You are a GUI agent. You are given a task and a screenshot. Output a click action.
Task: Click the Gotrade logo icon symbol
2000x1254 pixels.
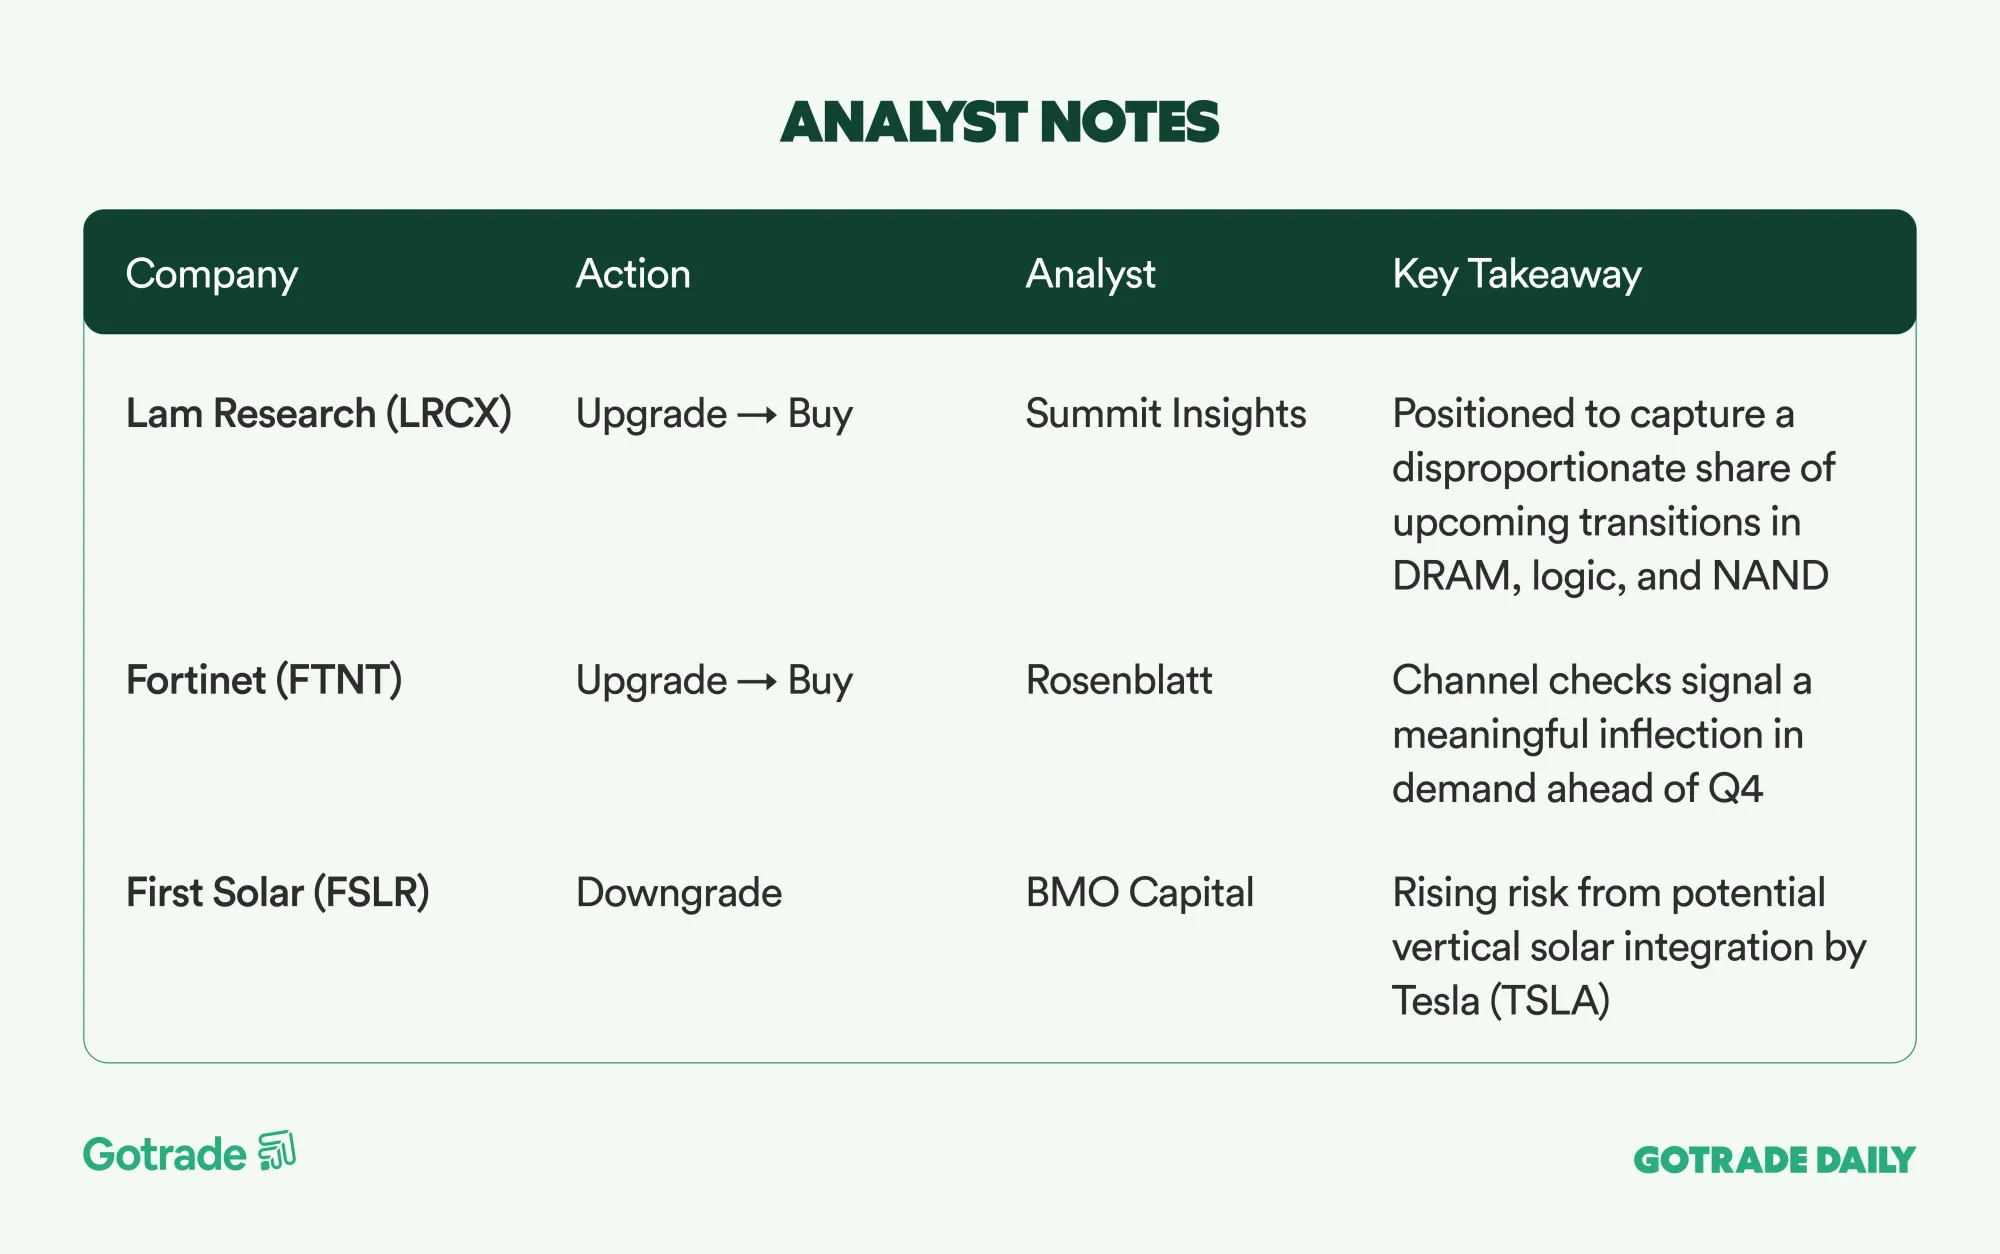[277, 1151]
